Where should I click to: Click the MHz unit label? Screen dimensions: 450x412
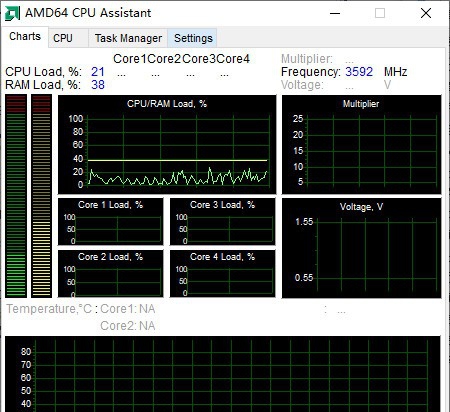pos(395,72)
